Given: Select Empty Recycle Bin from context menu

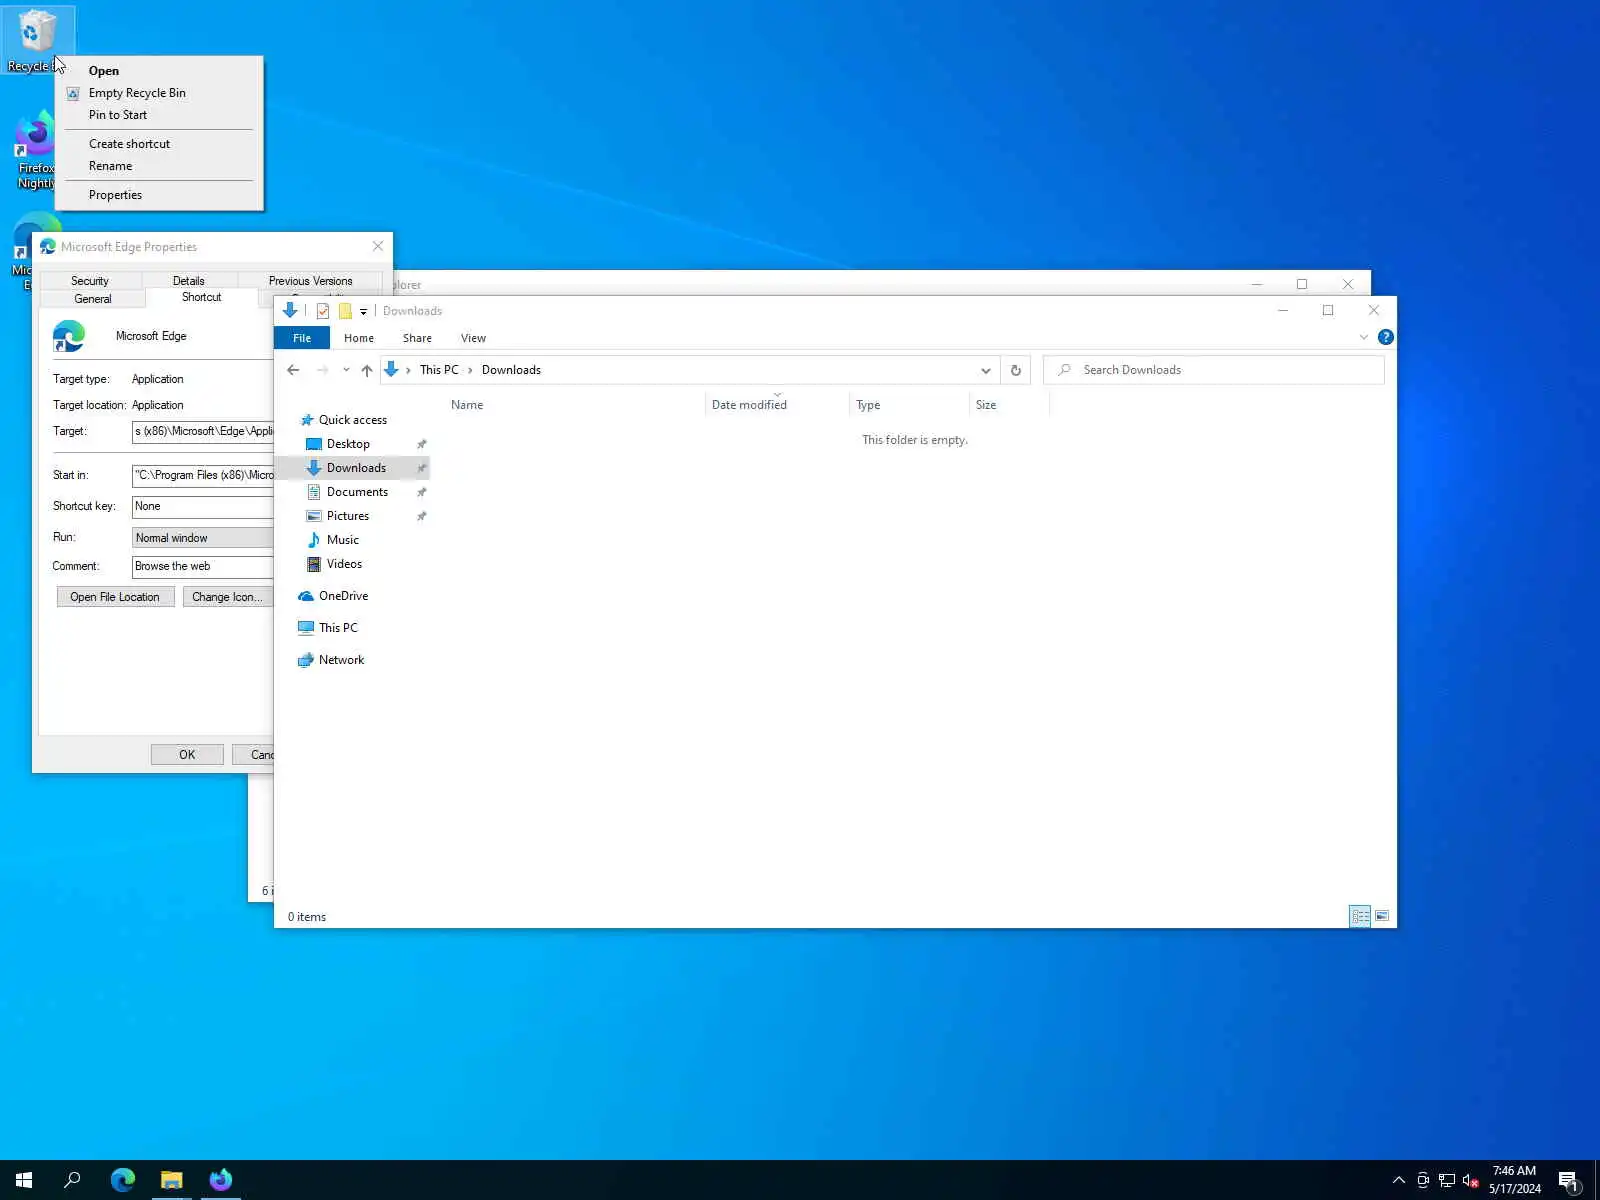Looking at the screenshot, I should coord(159,93).
